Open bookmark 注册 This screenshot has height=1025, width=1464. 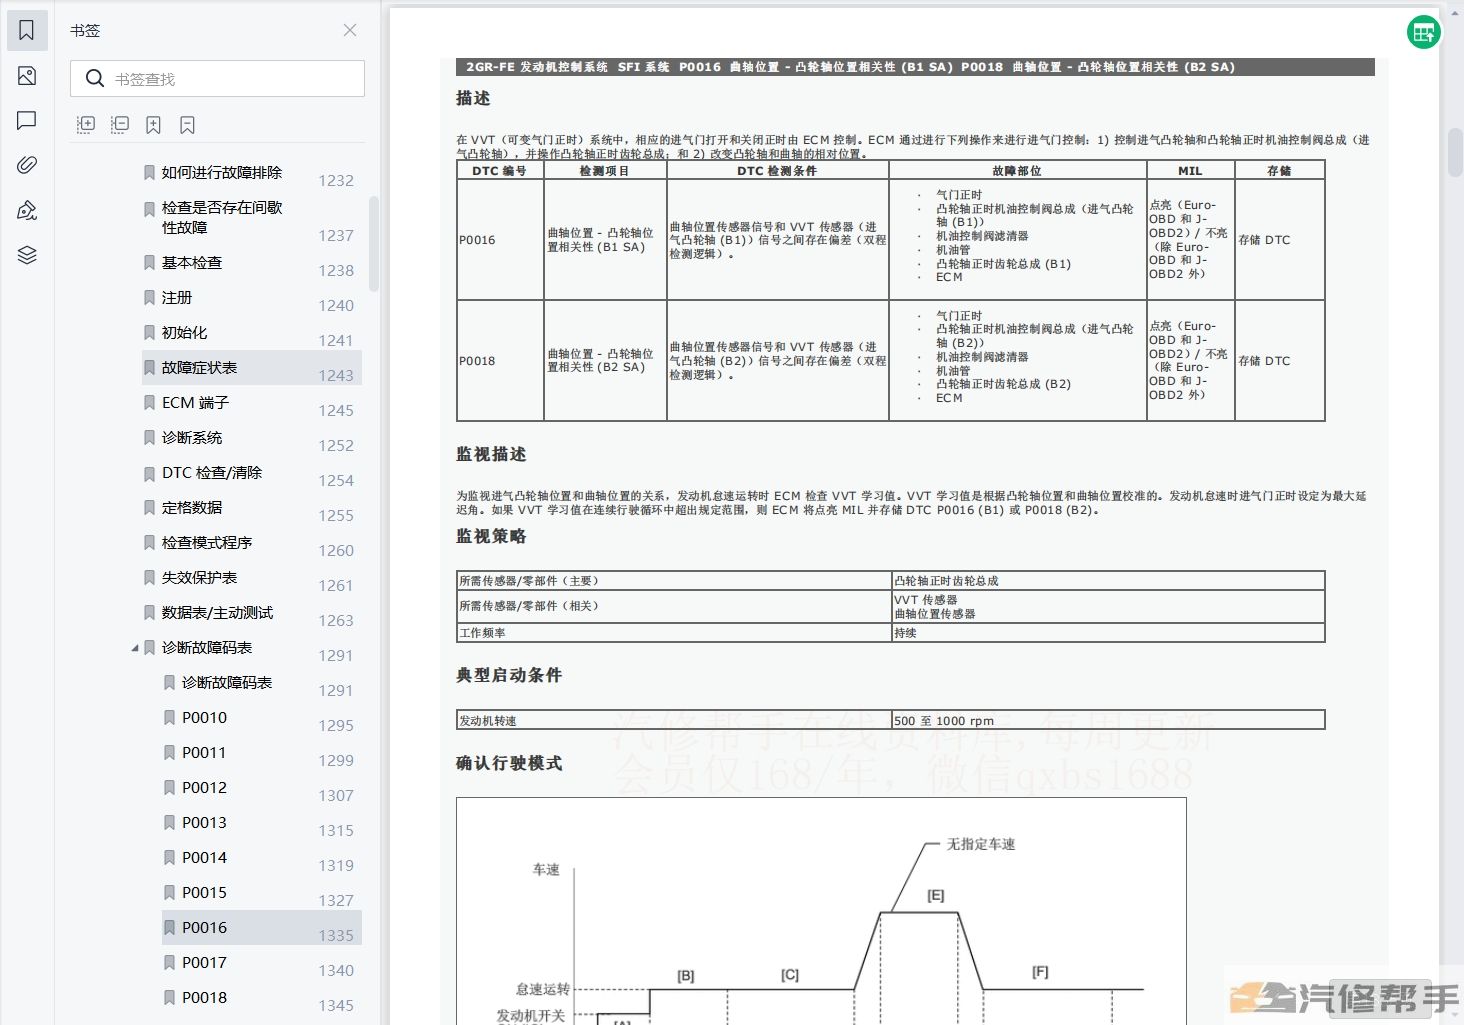click(x=177, y=297)
